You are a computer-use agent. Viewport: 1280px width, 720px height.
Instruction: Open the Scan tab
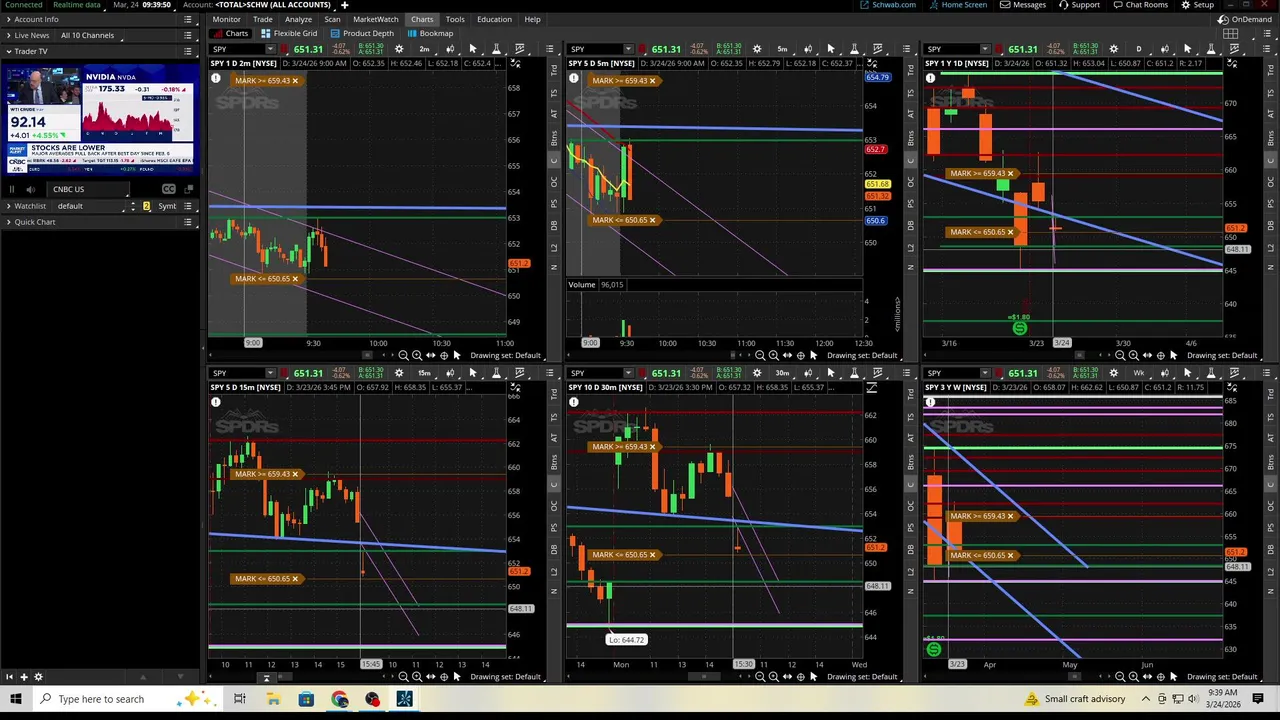click(332, 19)
